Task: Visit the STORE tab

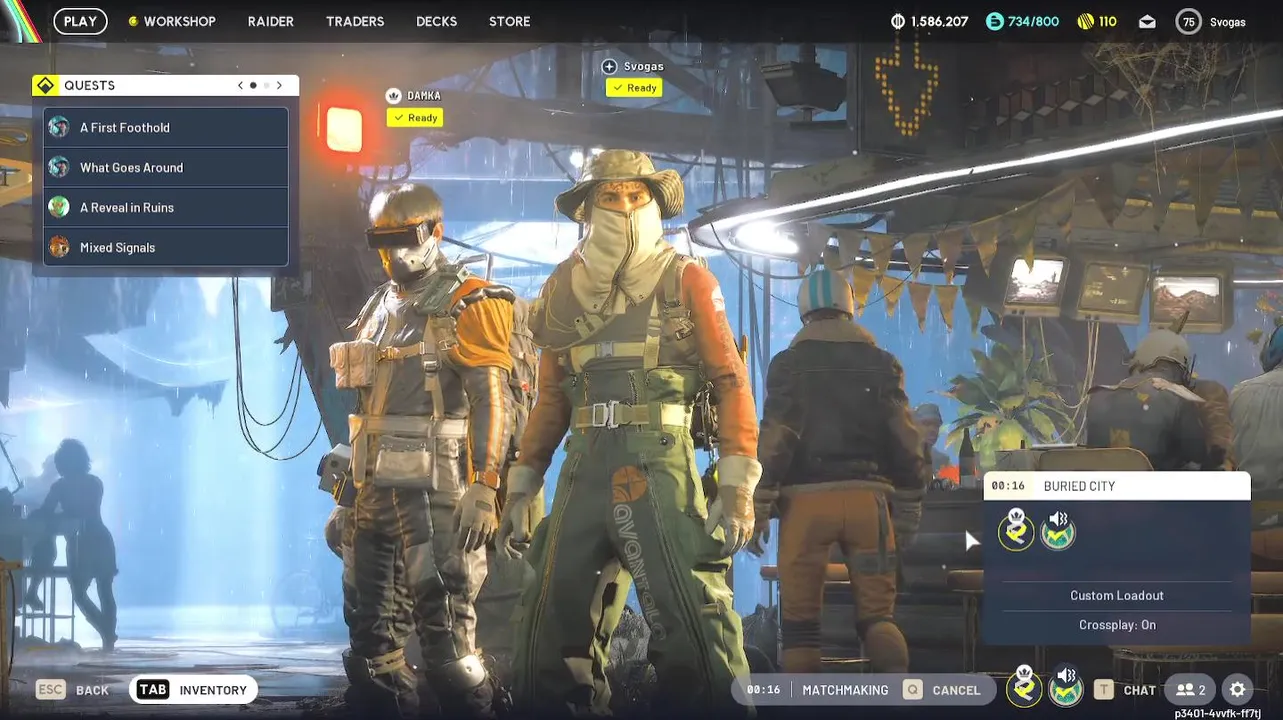Action: 510,21
